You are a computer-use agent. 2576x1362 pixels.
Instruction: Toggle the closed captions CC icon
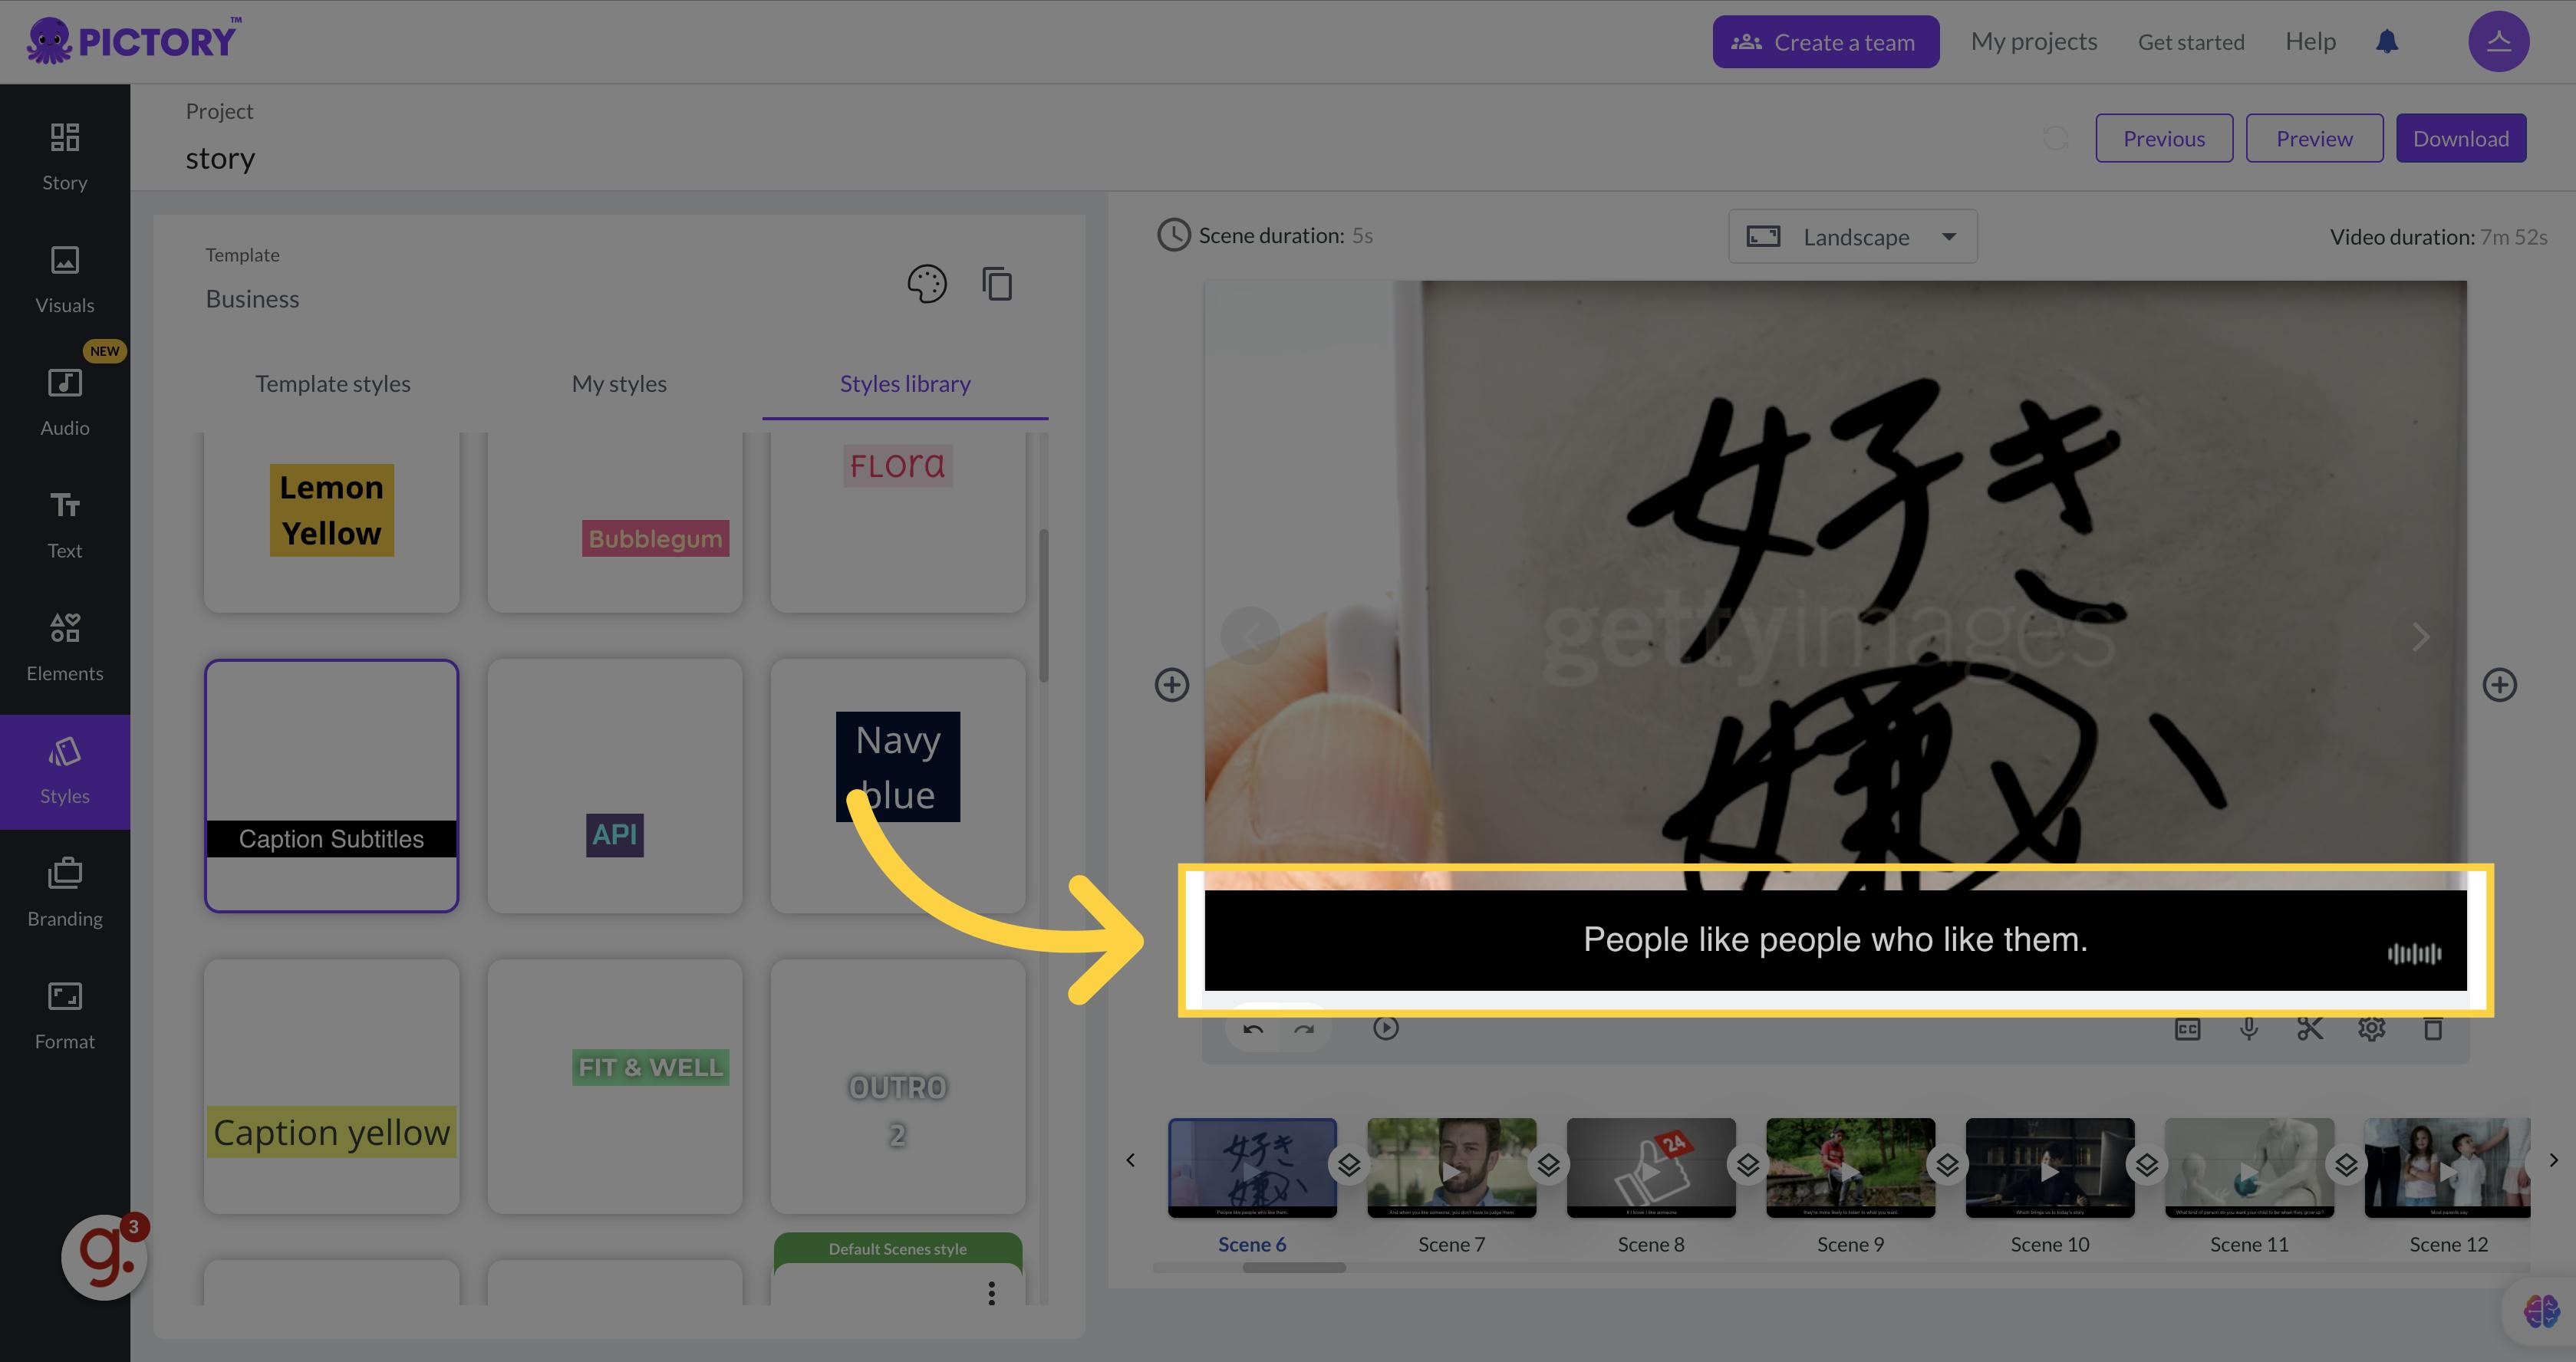(2188, 1029)
